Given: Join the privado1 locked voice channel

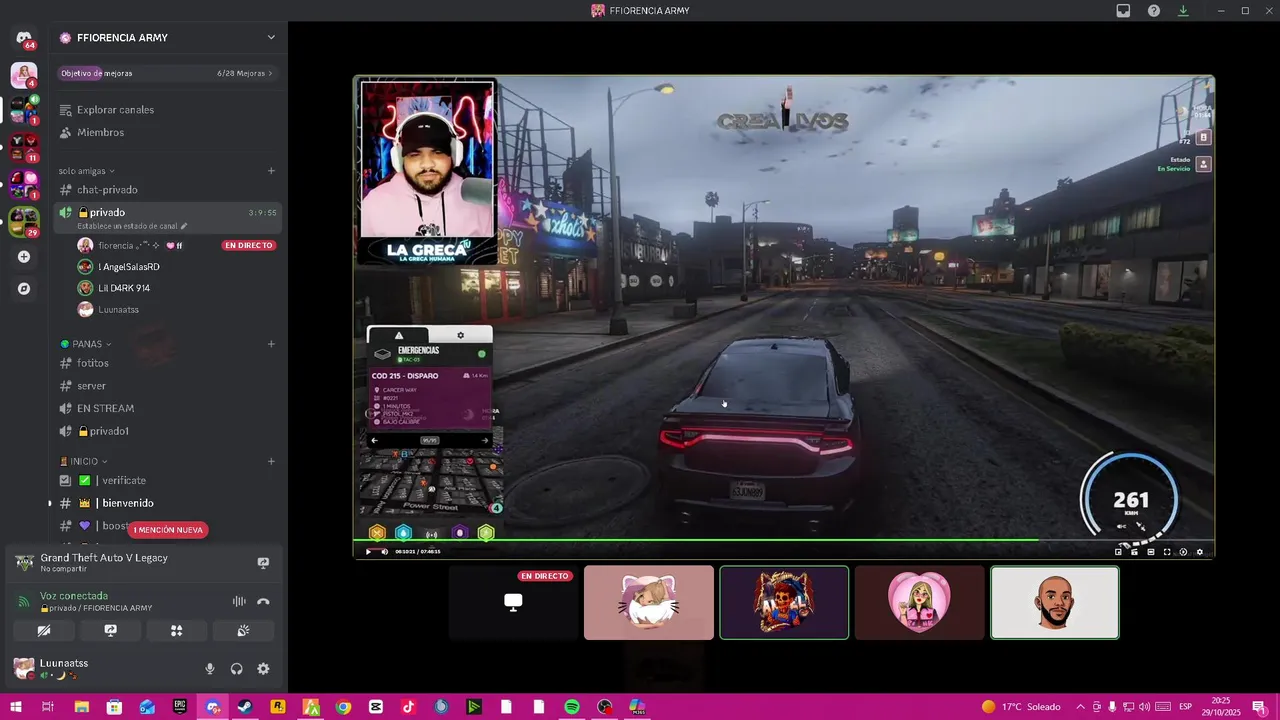Looking at the screenshot, I should [x=167, y=431].
